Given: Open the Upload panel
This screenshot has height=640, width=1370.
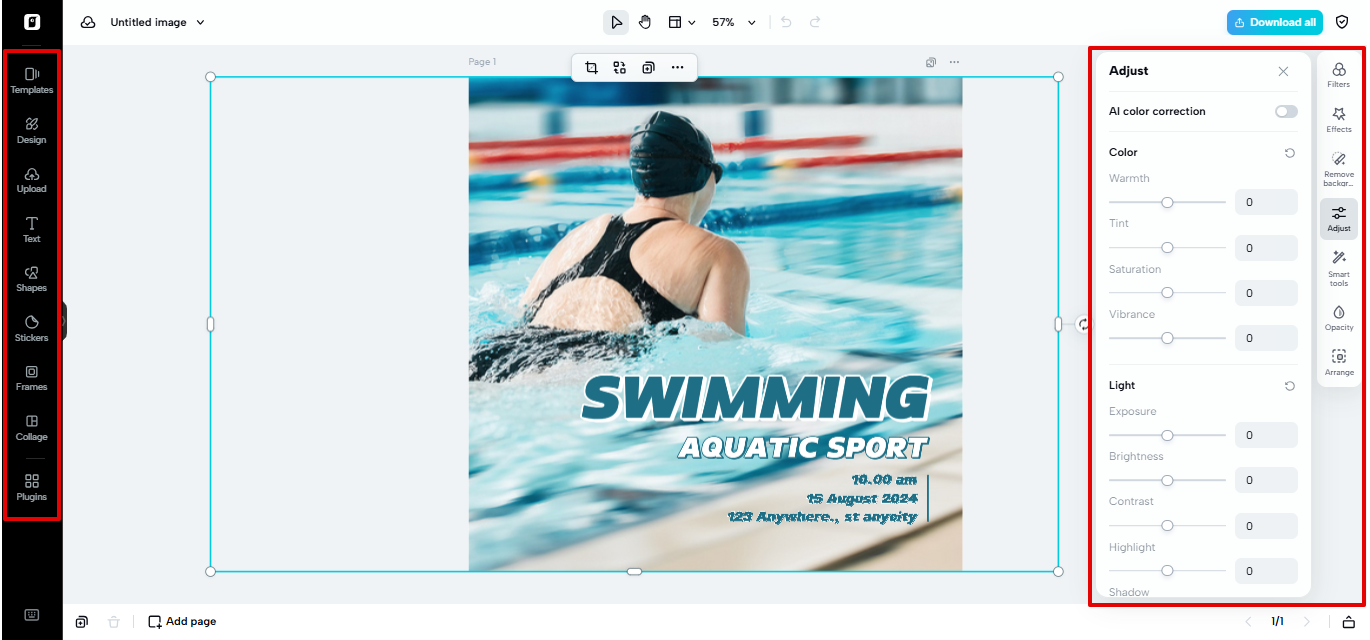Looking at the screenshot, I should click(x=32, y=180).
